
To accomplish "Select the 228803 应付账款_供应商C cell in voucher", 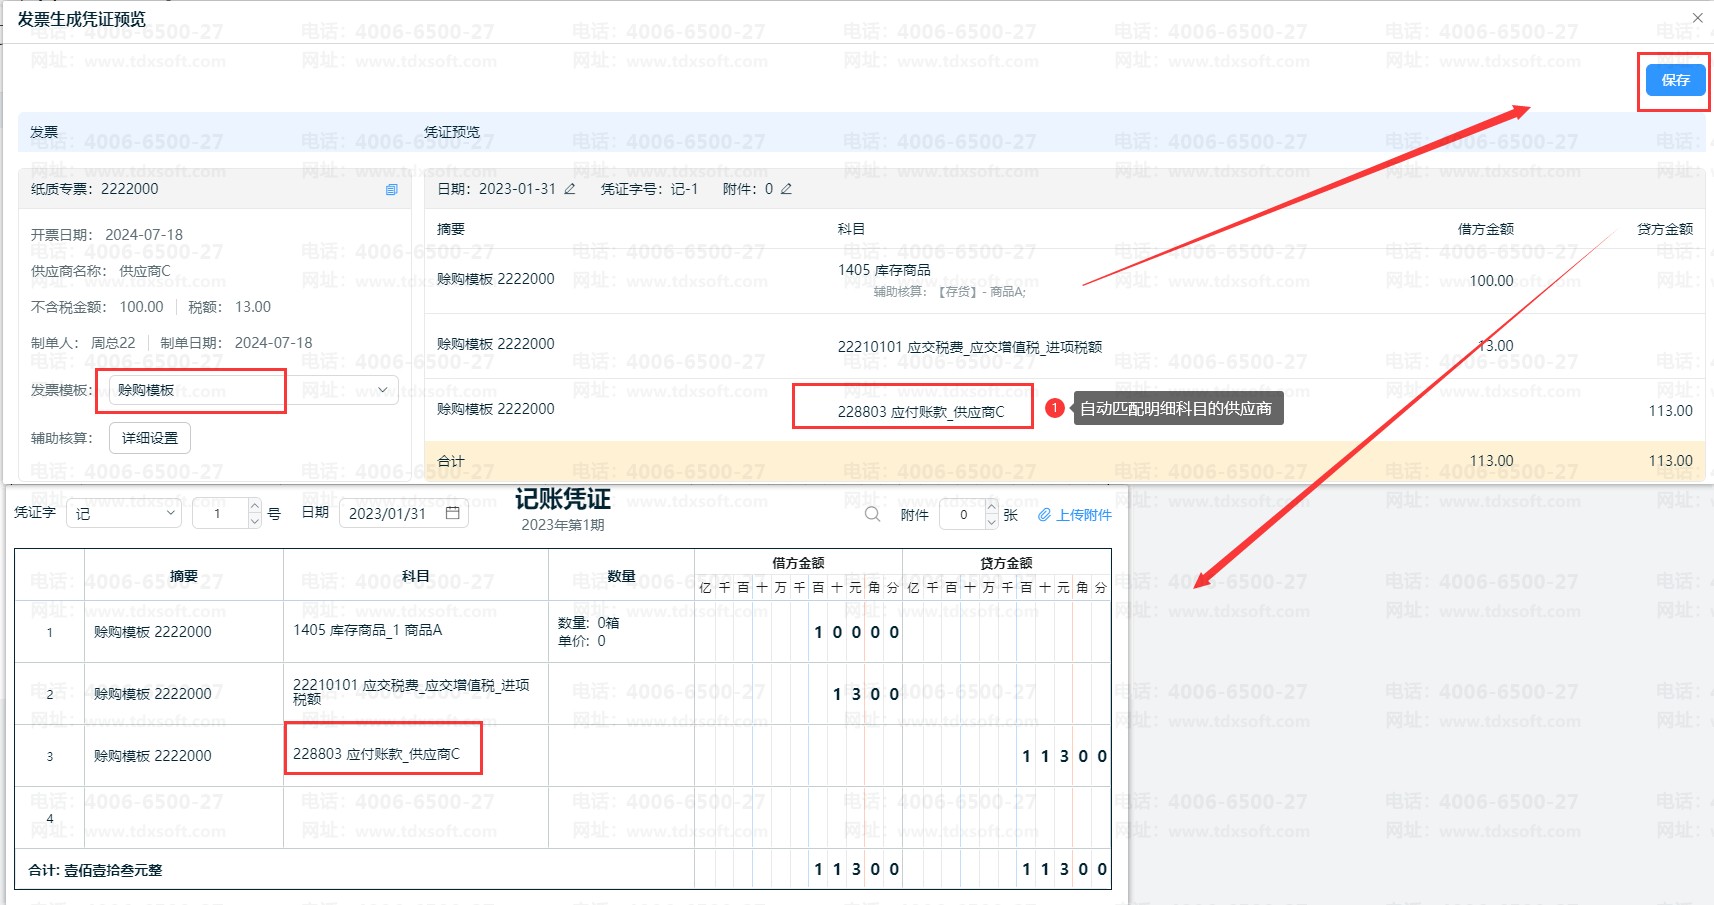I will (377, 754).
